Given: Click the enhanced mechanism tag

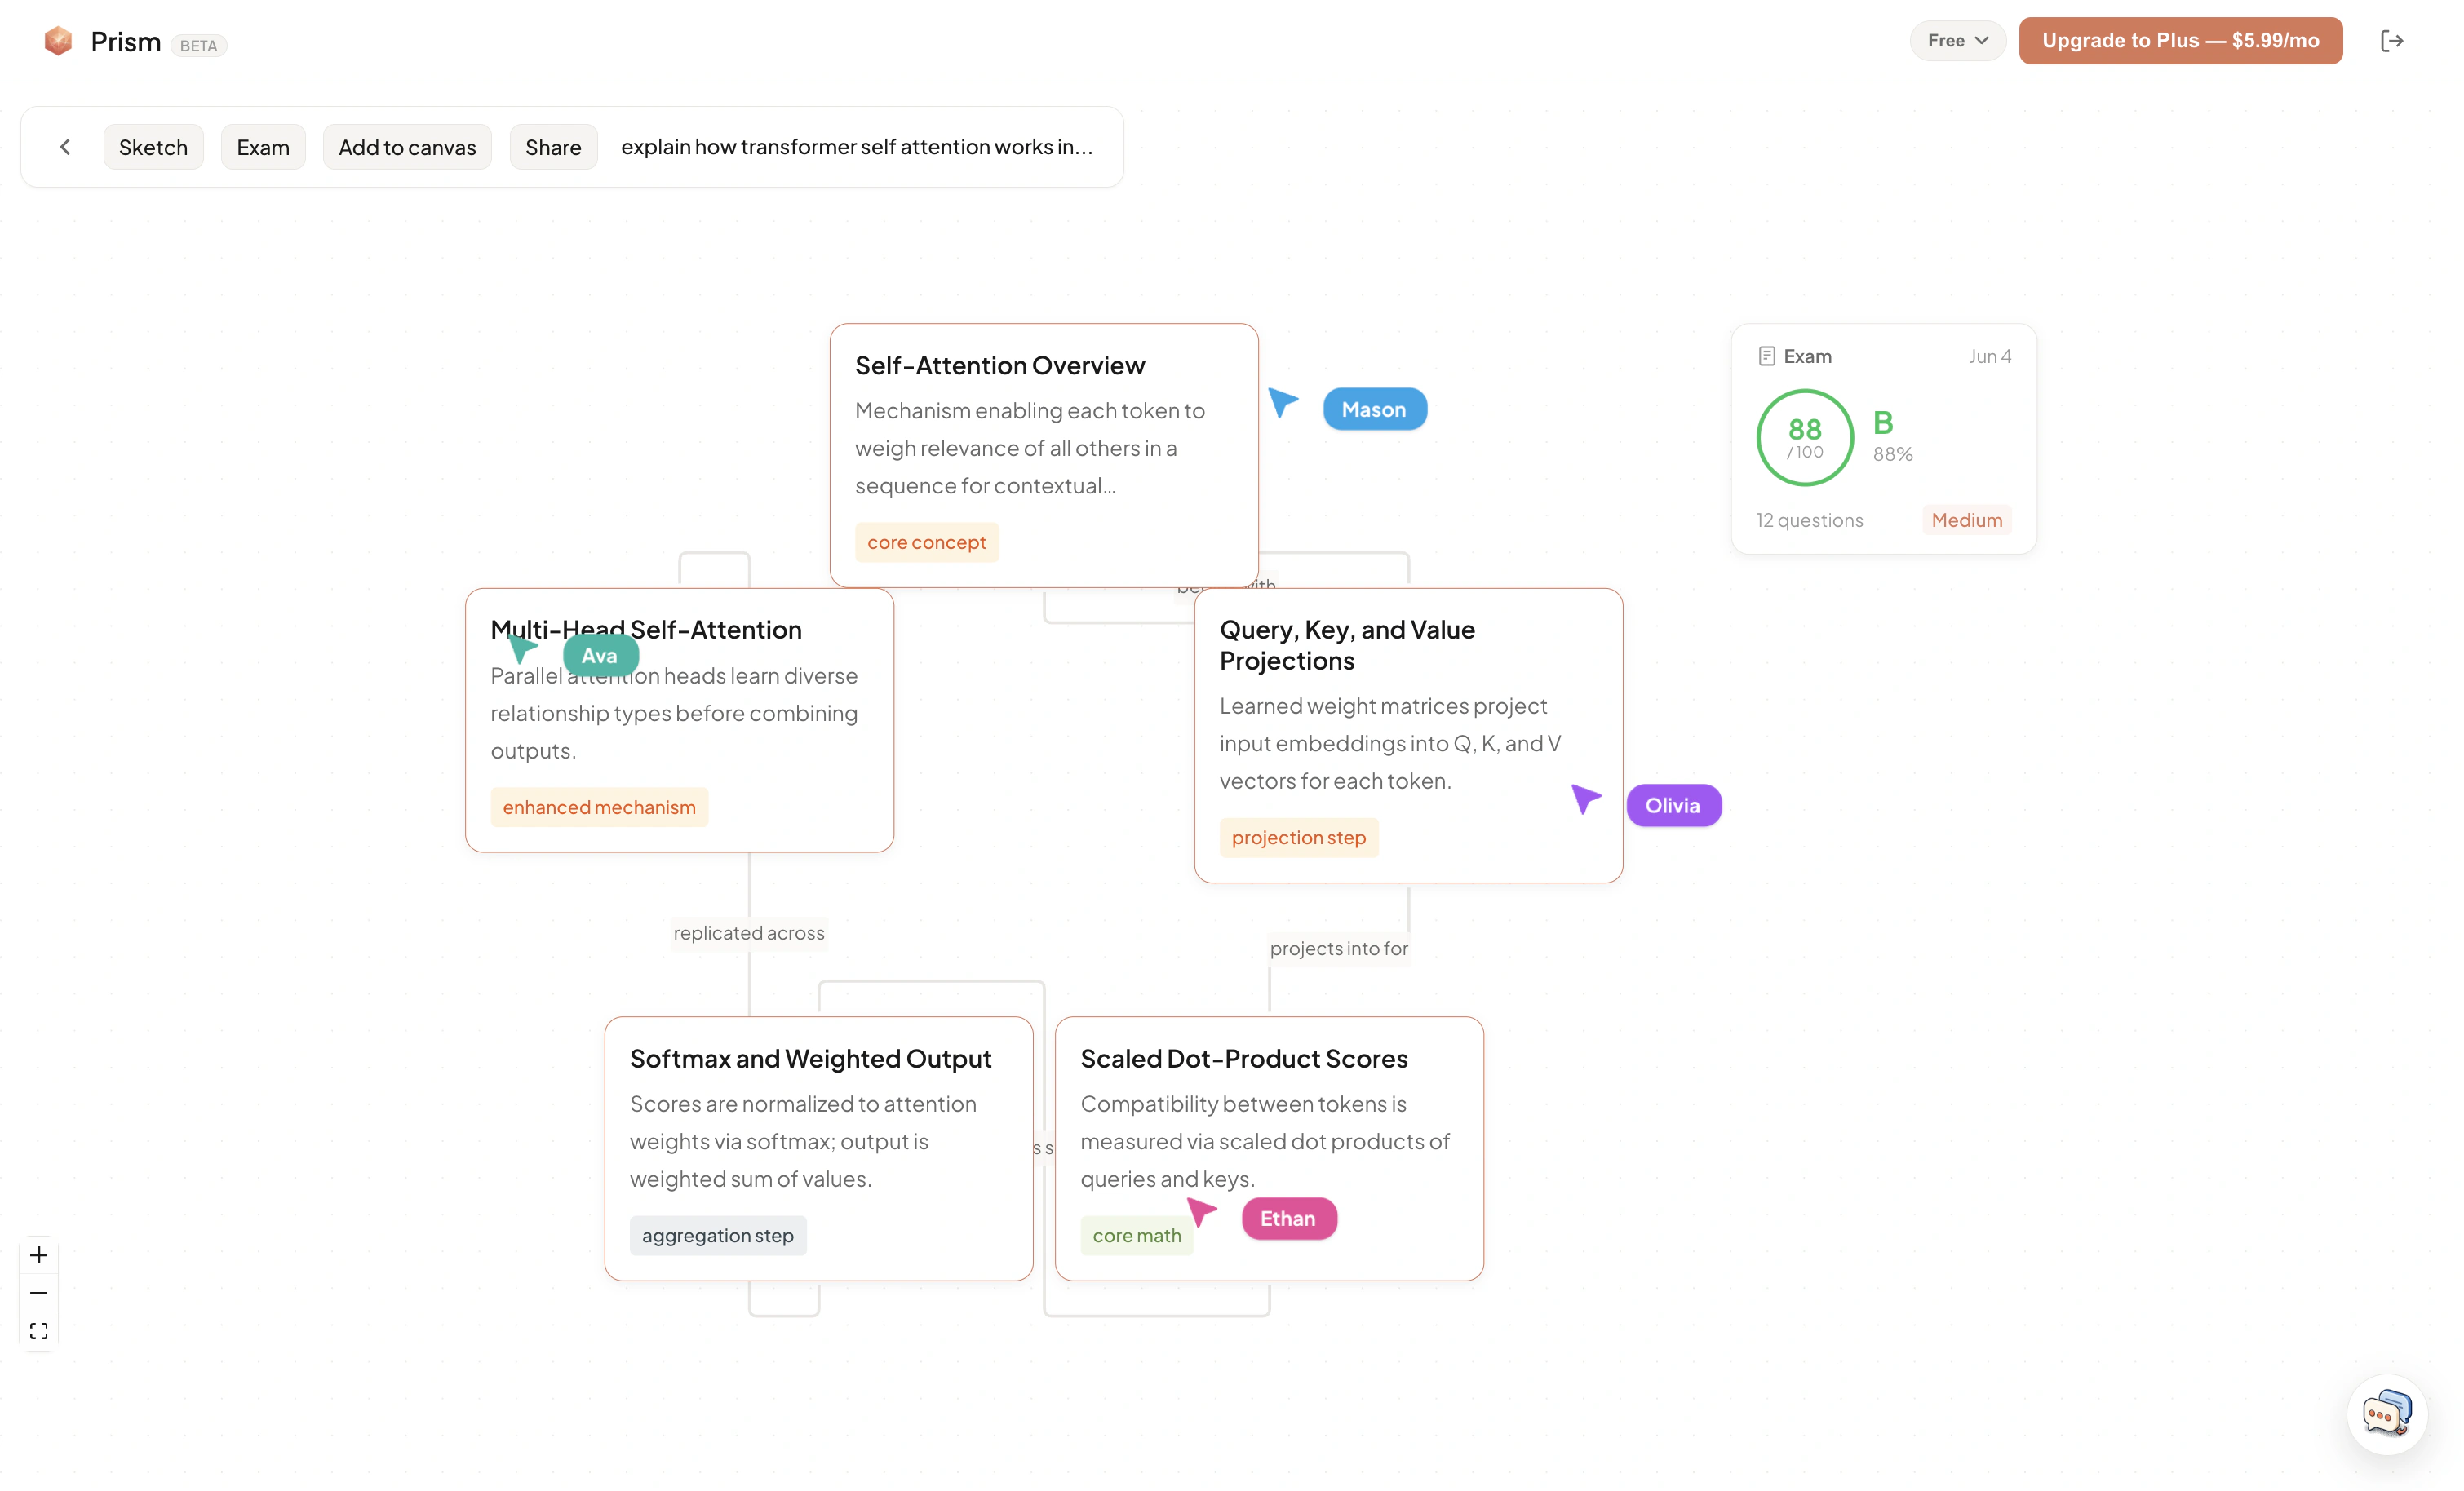Looking at the screenshot, I should click(x=599, y=807).
